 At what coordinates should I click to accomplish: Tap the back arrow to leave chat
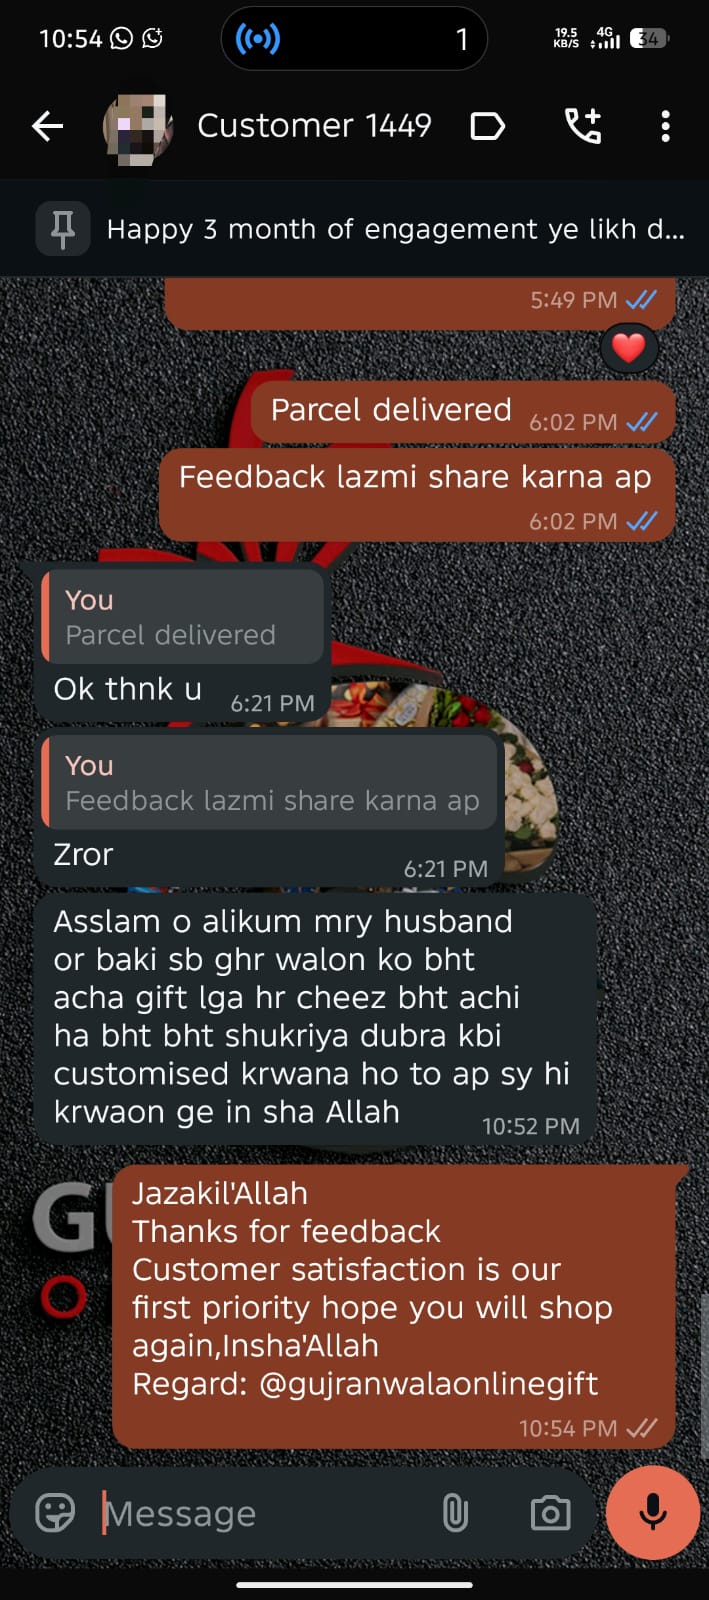(x=47, y=126)
